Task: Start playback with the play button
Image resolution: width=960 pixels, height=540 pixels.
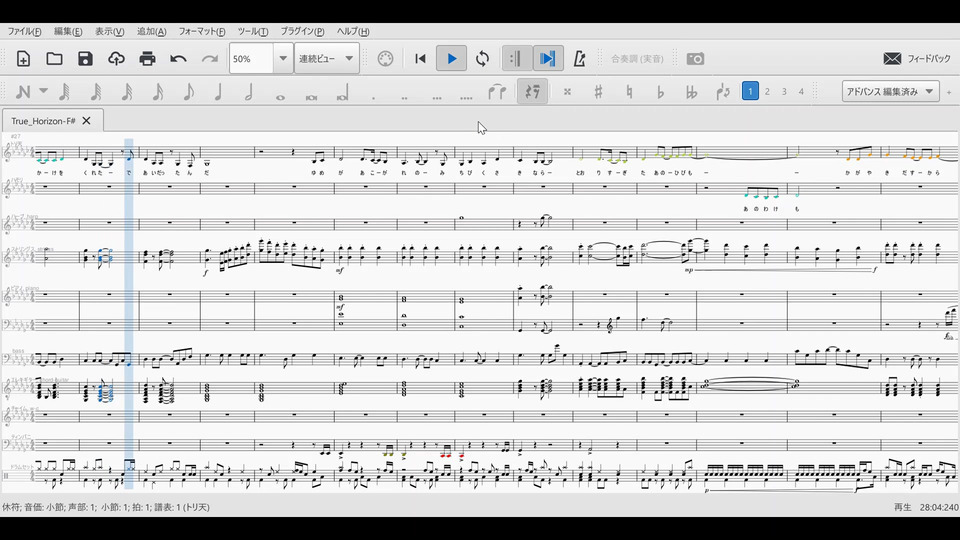Action: point(452,59)
